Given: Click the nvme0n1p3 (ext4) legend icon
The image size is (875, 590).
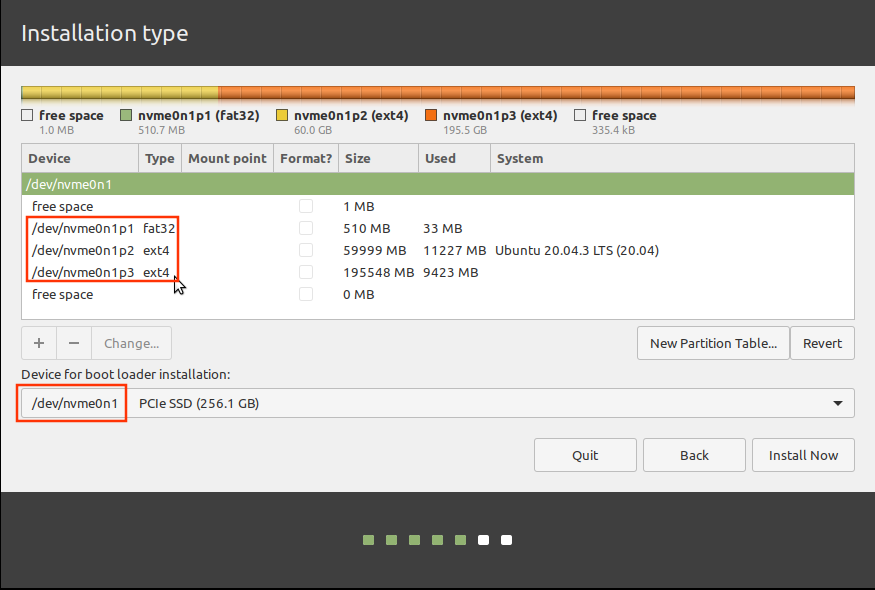Looking at the screenshot, I should click(x=432, y=115).
